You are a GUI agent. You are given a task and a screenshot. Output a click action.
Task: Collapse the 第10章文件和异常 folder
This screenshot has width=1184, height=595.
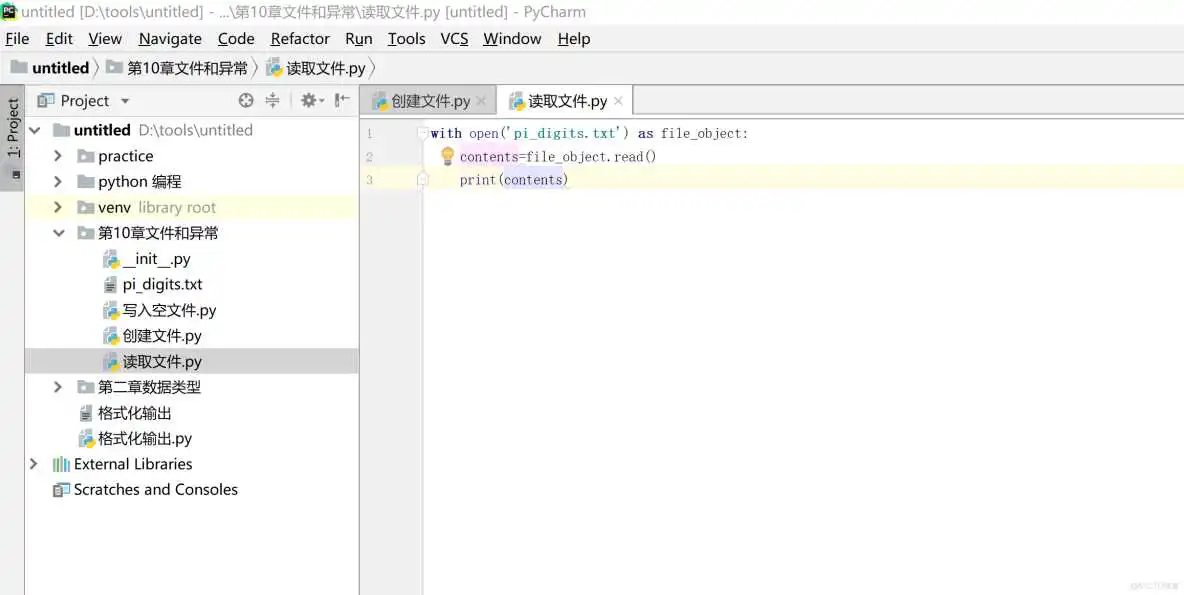point(58,232)
